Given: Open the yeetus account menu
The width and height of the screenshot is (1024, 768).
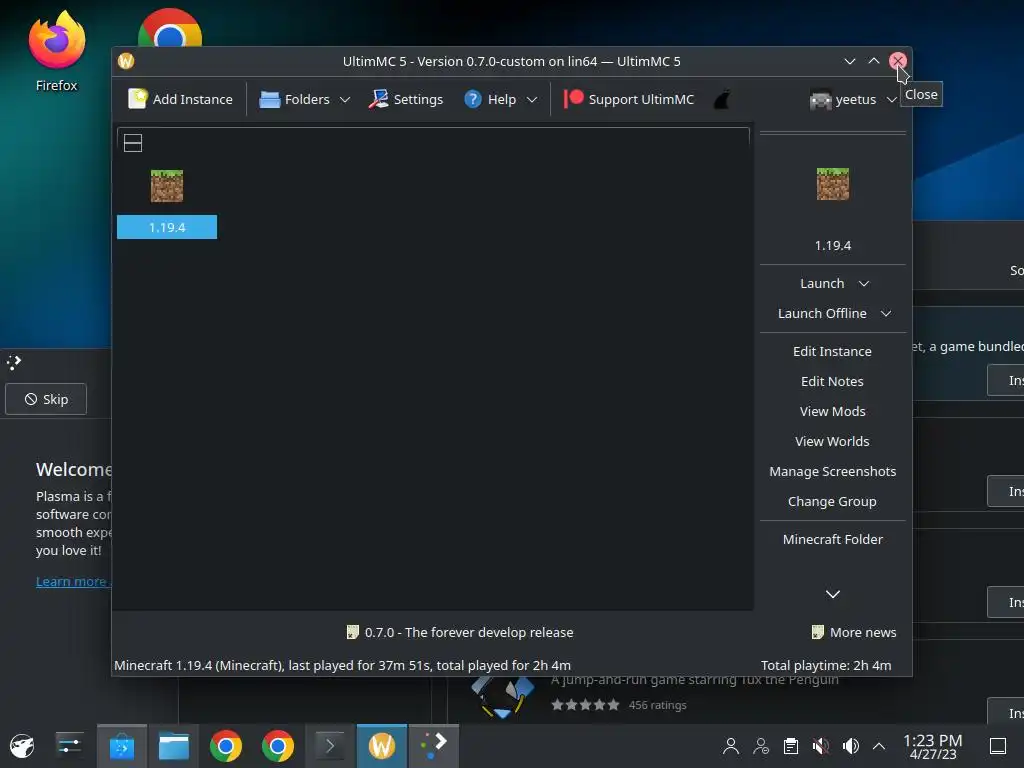Looking at the screenshot, I should click(852, 99).
